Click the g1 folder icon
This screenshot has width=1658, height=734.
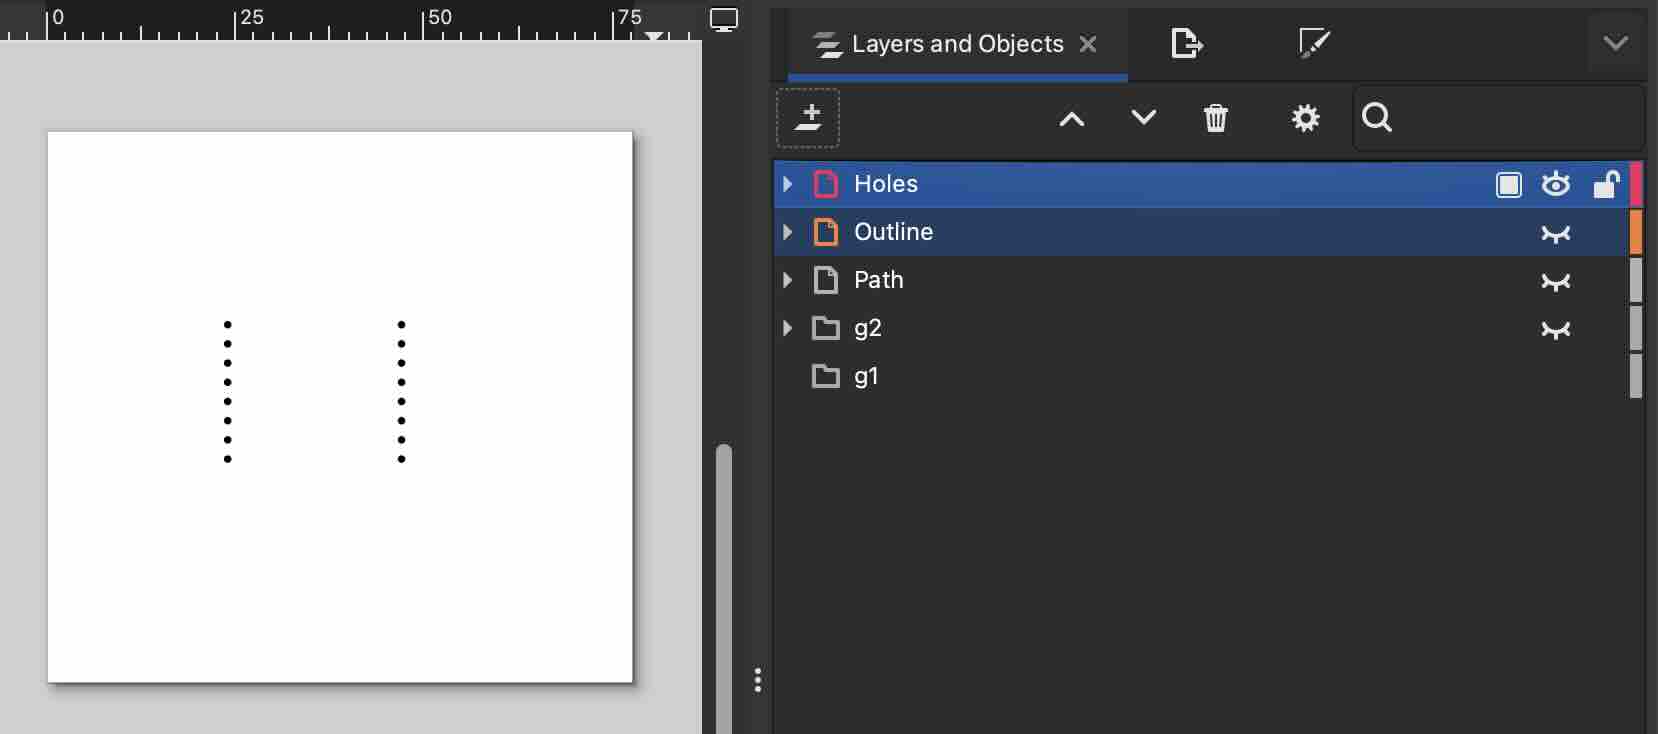(826, 376)
